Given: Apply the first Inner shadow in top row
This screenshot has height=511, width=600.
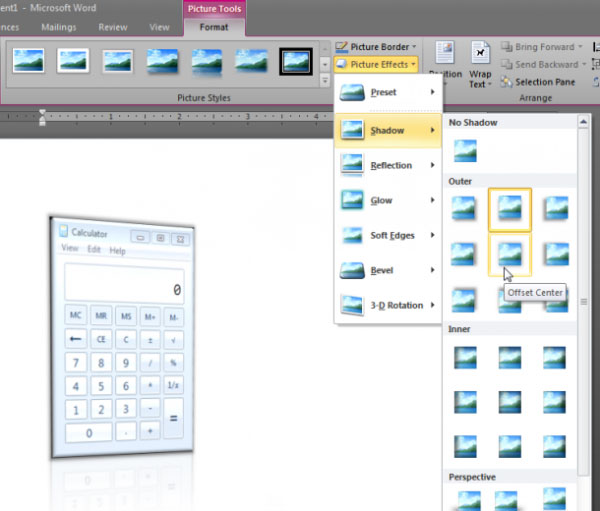Looking at the screenshot, I should [465, 358].
